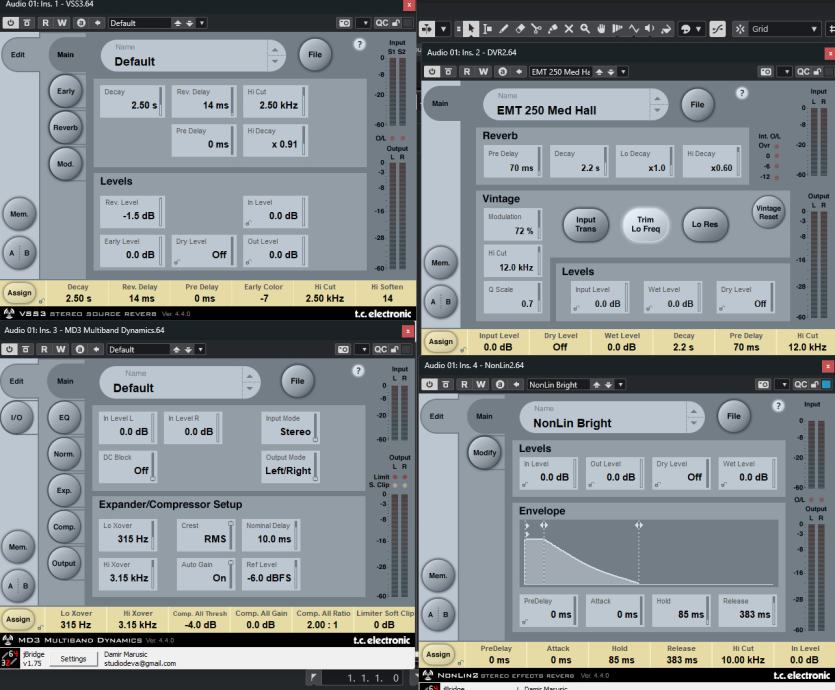
Task: Click the Mem. button in DVR2
Action: [x=440, y=262]
